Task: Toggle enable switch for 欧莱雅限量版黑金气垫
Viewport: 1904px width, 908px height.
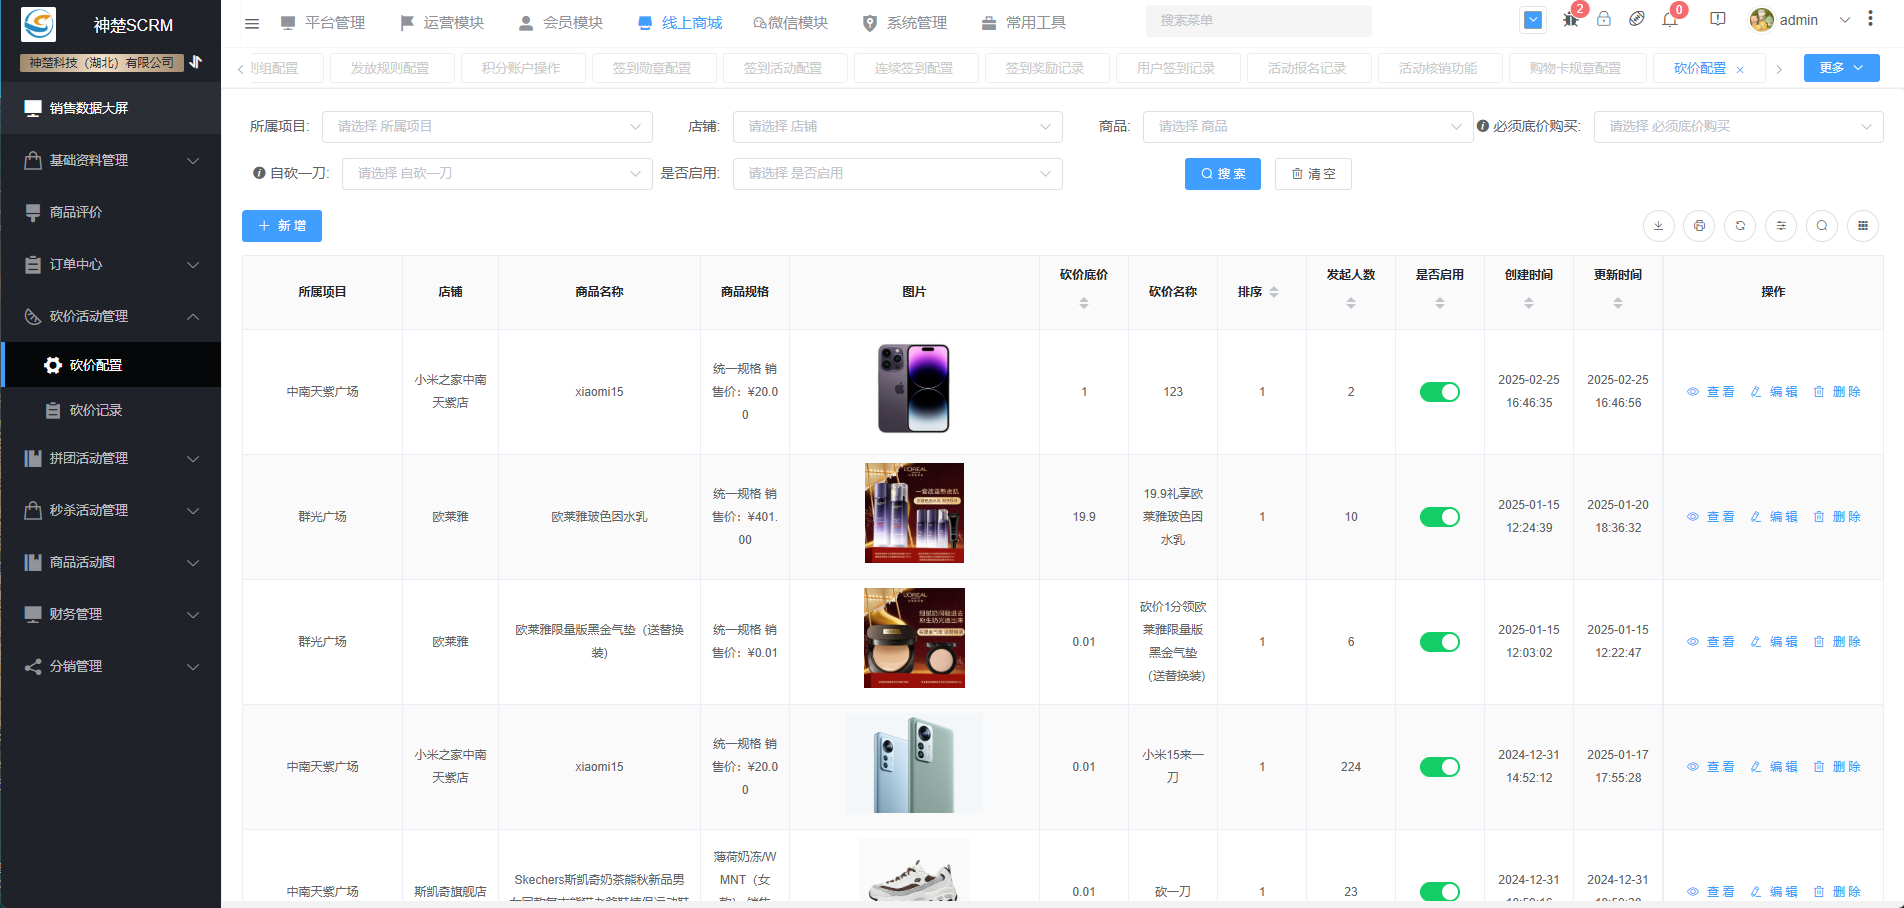Action: (x=1440, y=642)
